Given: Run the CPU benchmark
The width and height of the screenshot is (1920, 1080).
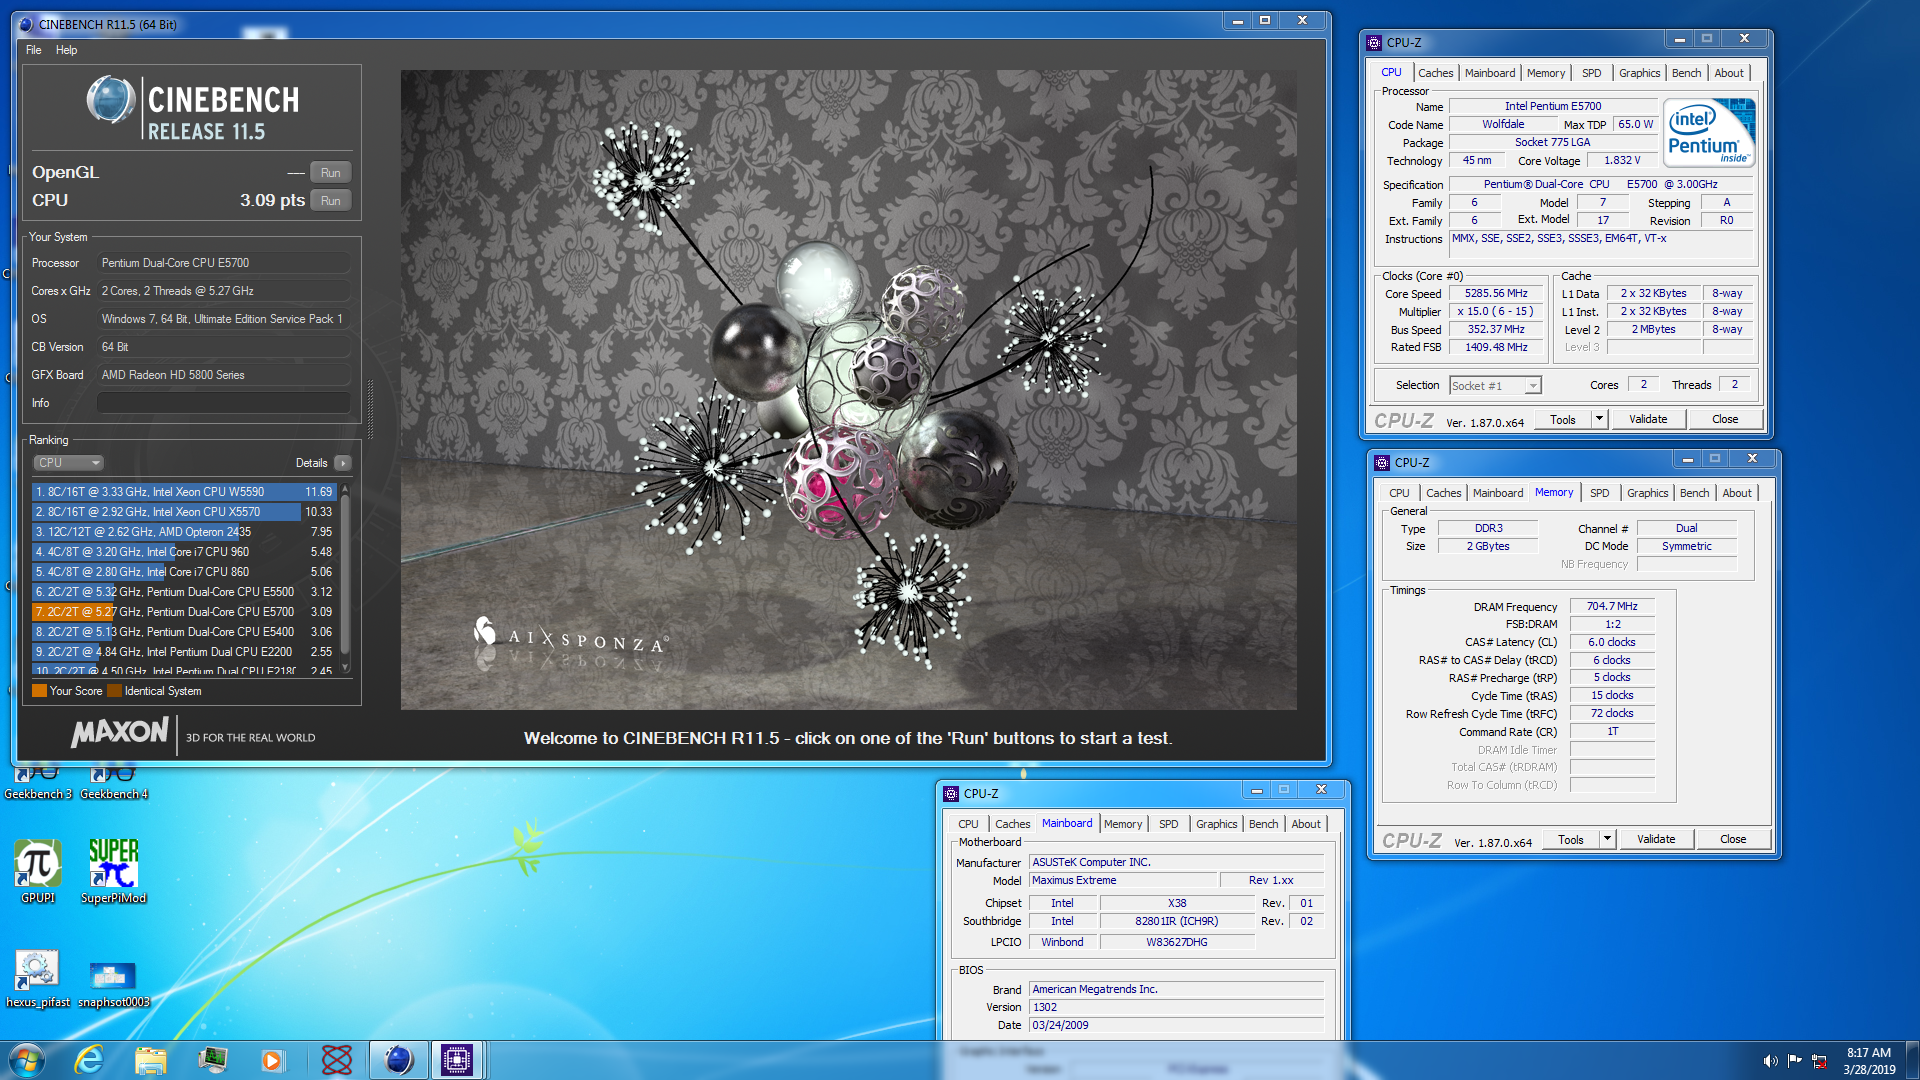Looking at the screenshot, I should (330, 201).
